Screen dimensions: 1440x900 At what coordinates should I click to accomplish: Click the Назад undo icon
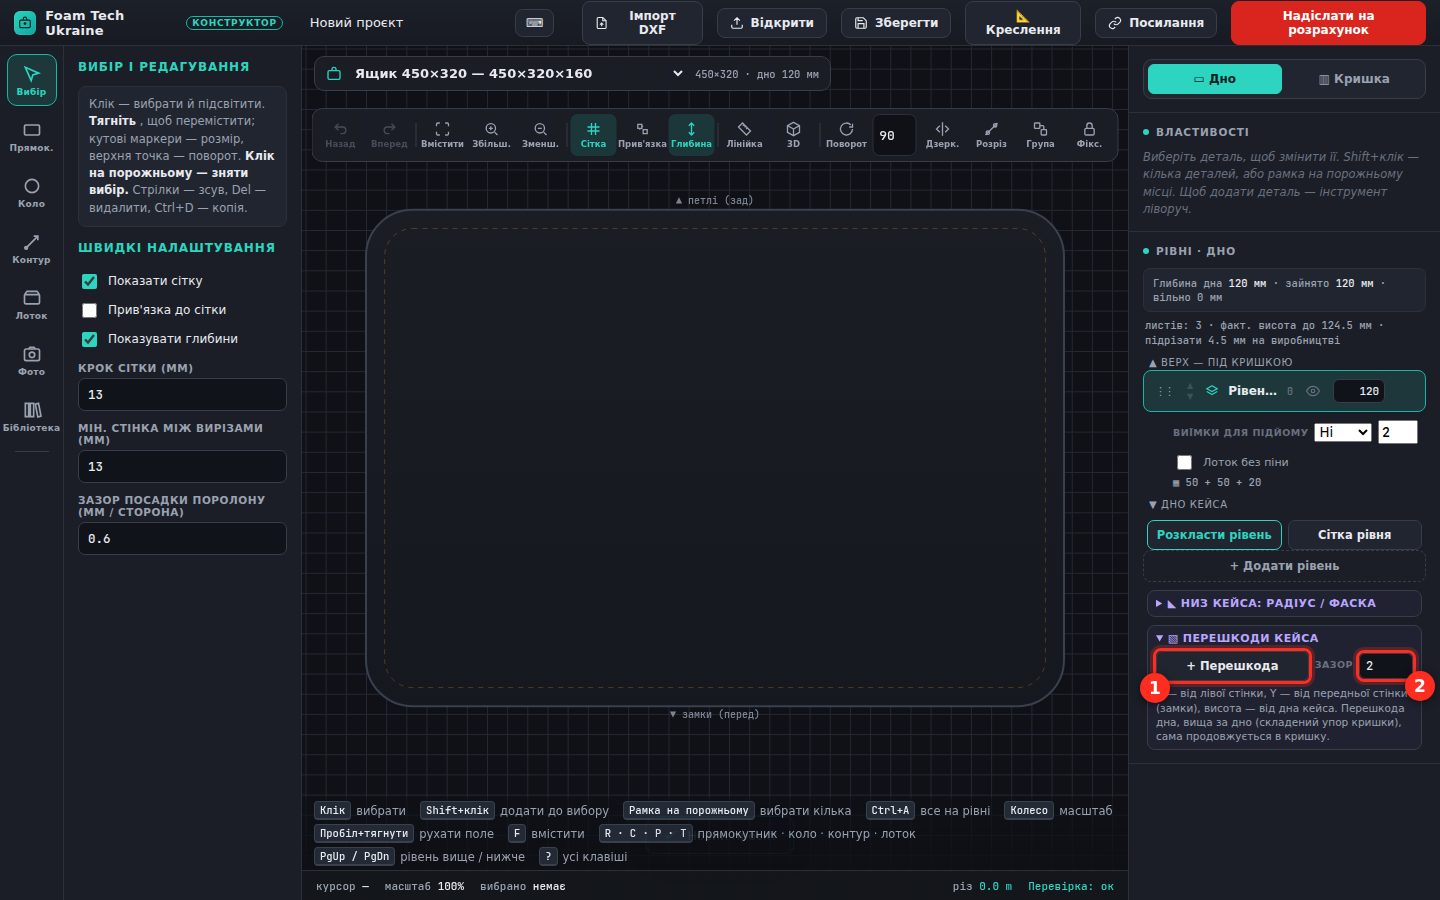pyautogui.click(x=340, y=135)
